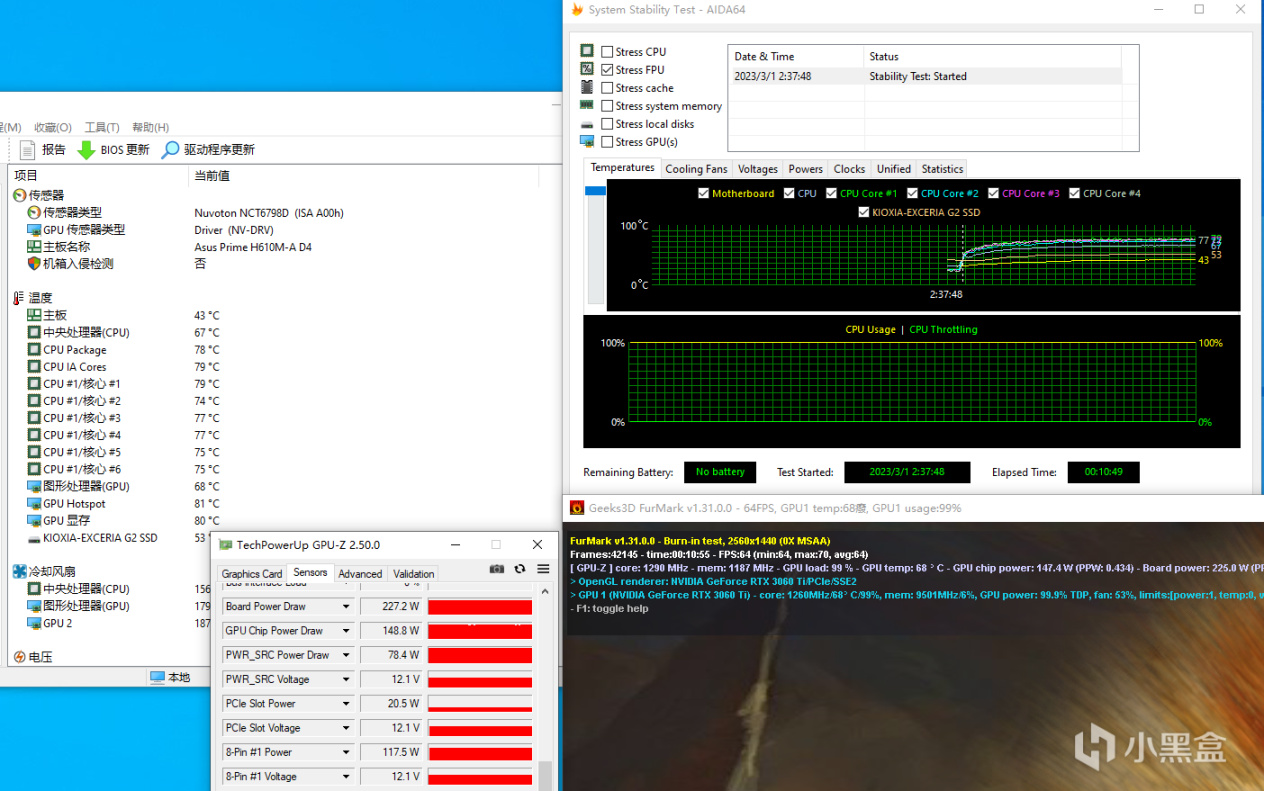Open GPU-Z Advanced tab
Viewport: 1264px width, 791px height.
(x=360, y=574)
